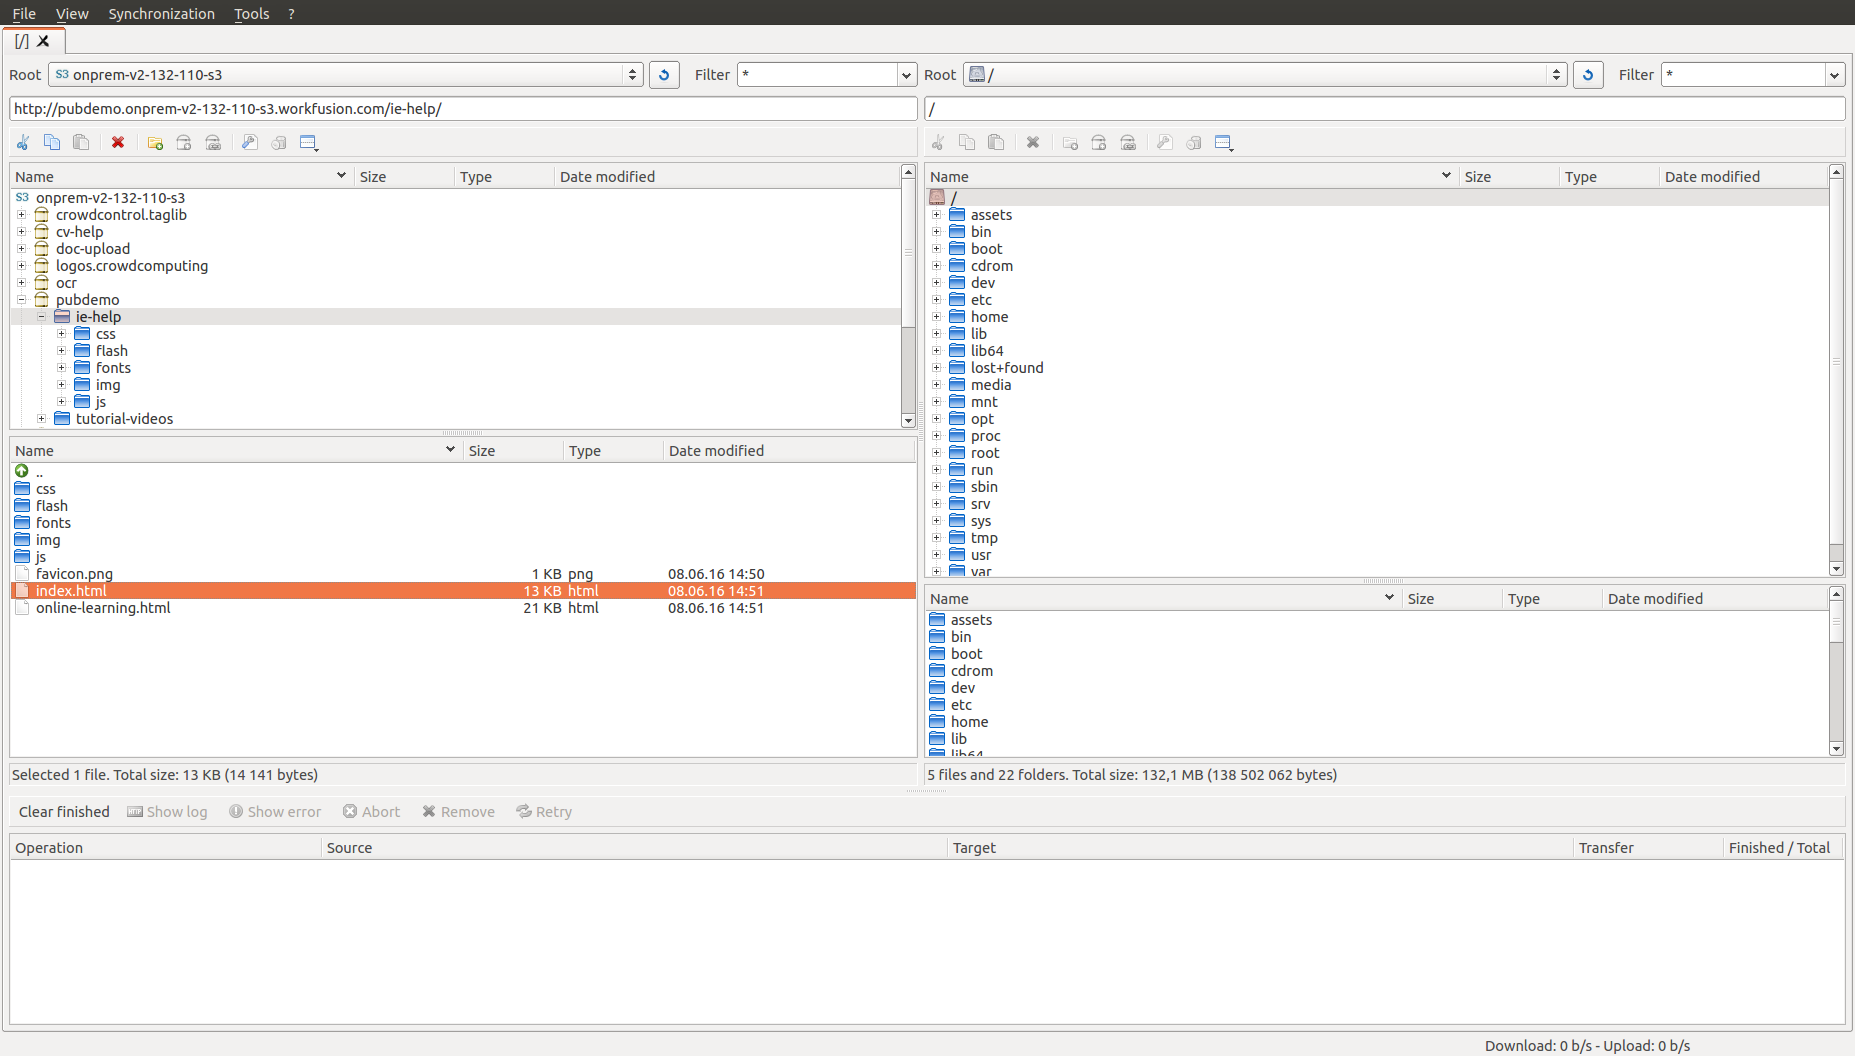Open the View menu

[72, 13]
